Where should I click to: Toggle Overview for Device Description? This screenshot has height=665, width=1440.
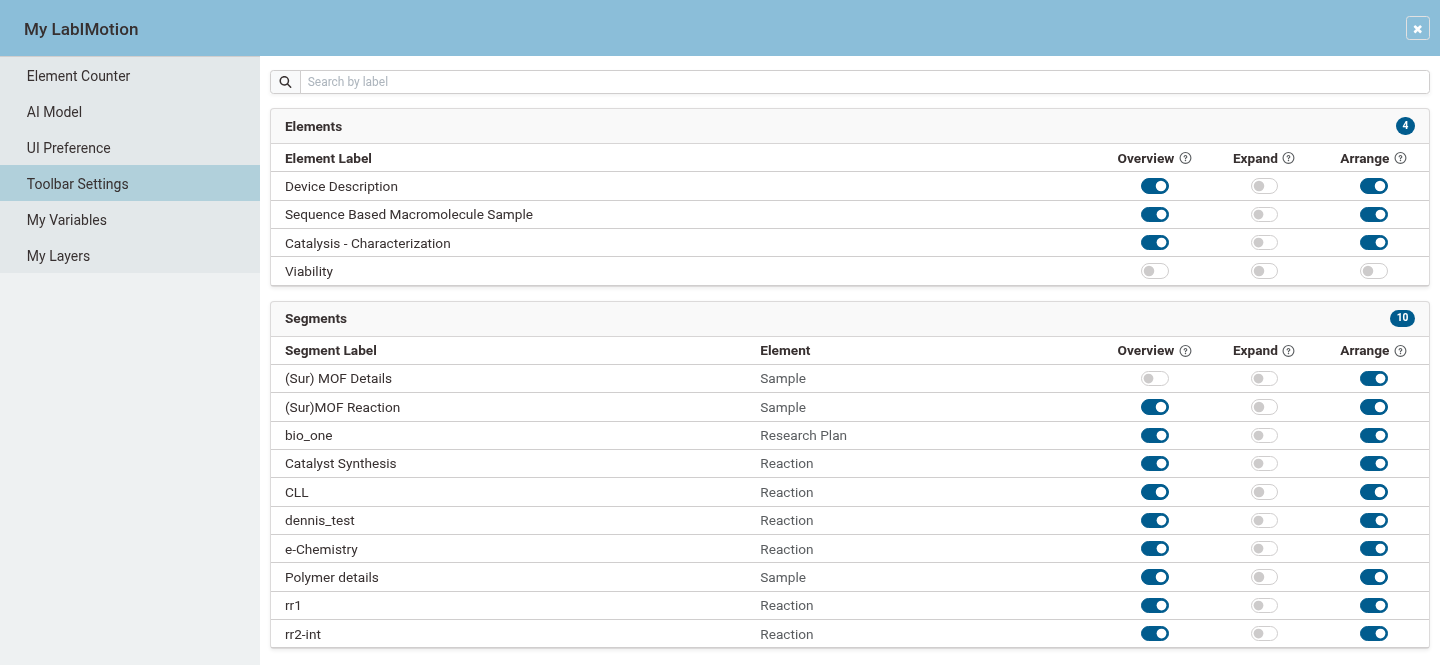(x=1155, y=186)
